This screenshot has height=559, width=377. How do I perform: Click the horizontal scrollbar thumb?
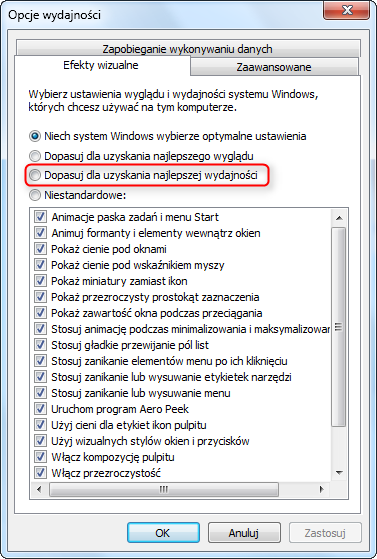(x=164, y=489)
